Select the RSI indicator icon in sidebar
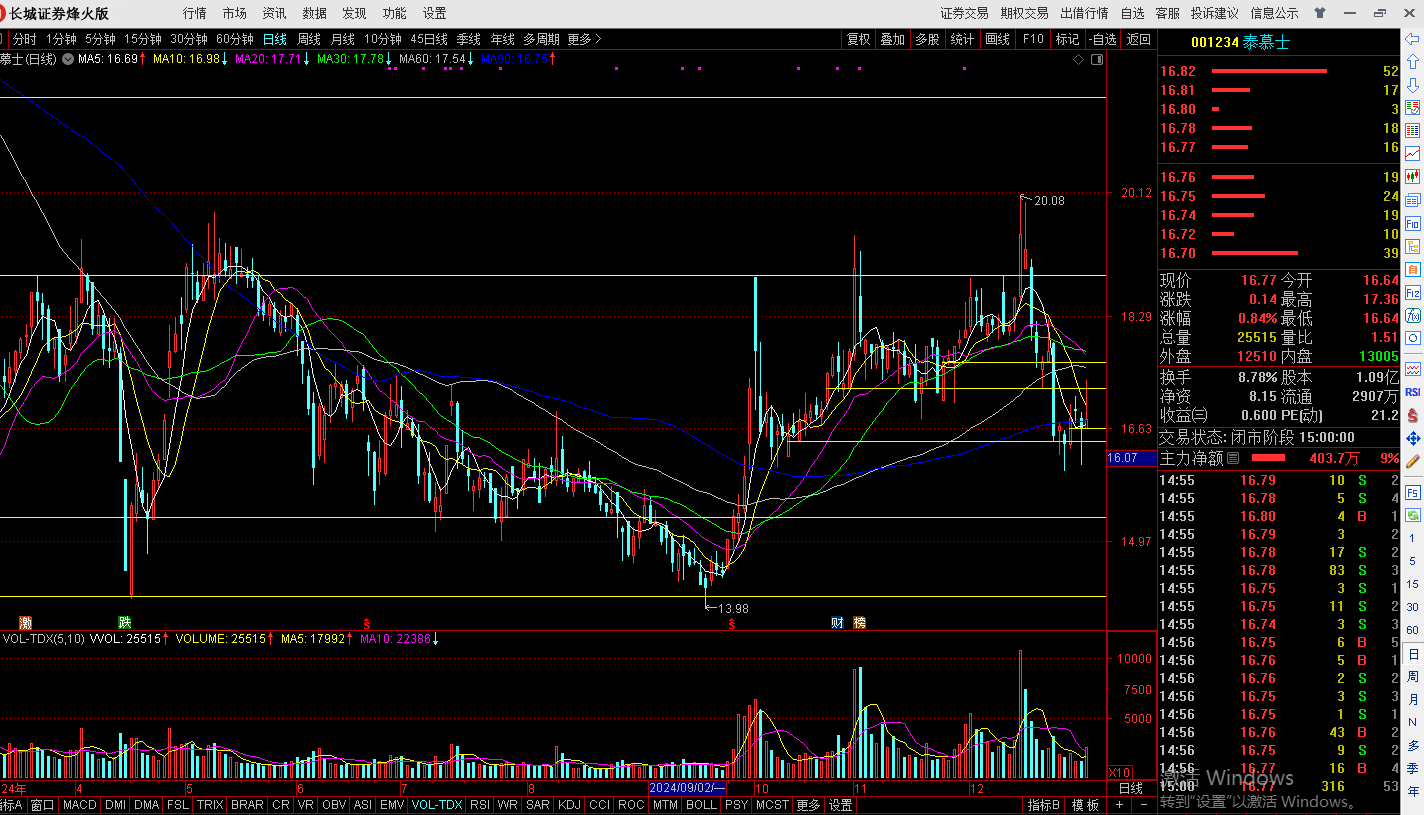Viewport: 1424px width, 815px height. [1413, 392]
